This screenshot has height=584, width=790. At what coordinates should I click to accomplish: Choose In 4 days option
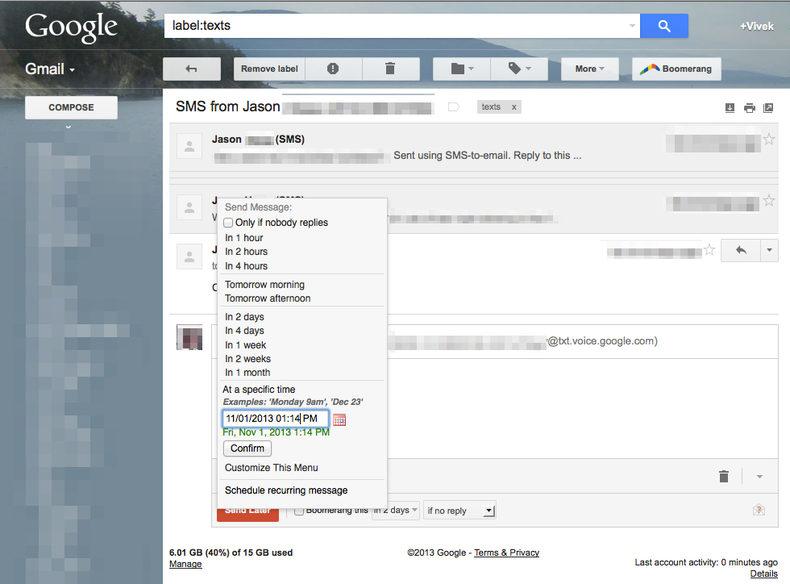pyautogui.click(x=244, y=331)
